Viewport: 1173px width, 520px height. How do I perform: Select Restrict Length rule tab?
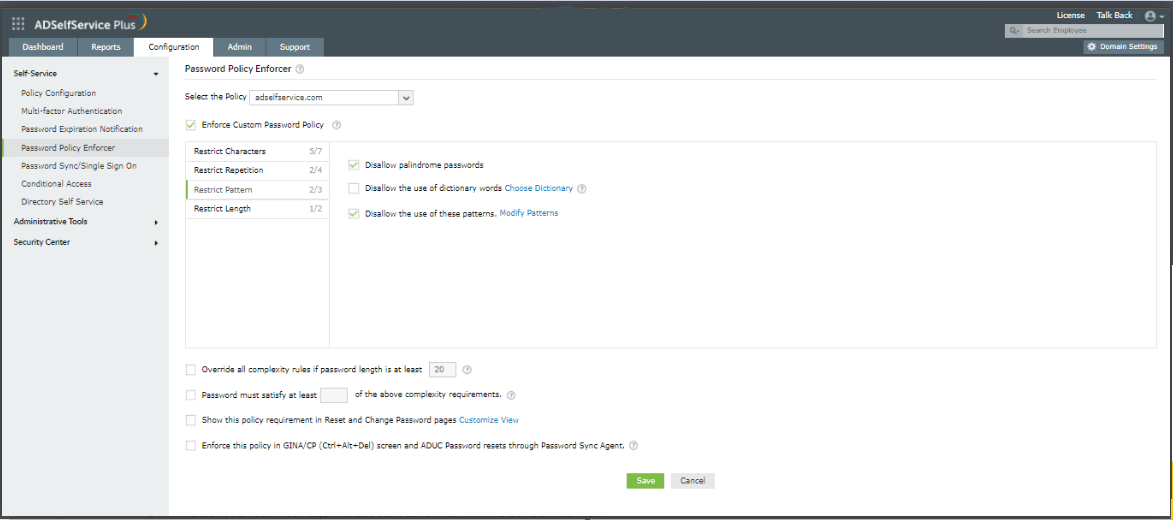click(x=257, y=209)
